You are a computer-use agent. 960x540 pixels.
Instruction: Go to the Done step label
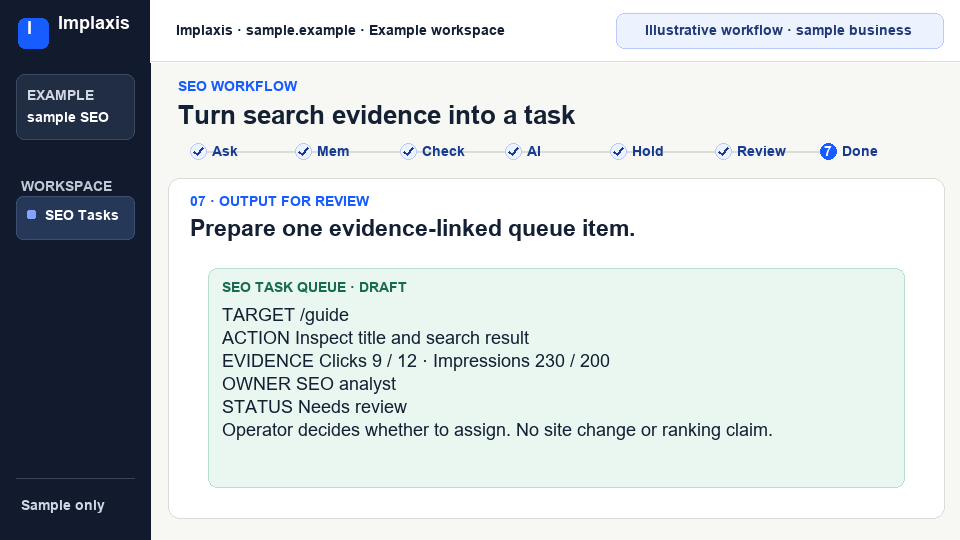[x=860, y=151]
